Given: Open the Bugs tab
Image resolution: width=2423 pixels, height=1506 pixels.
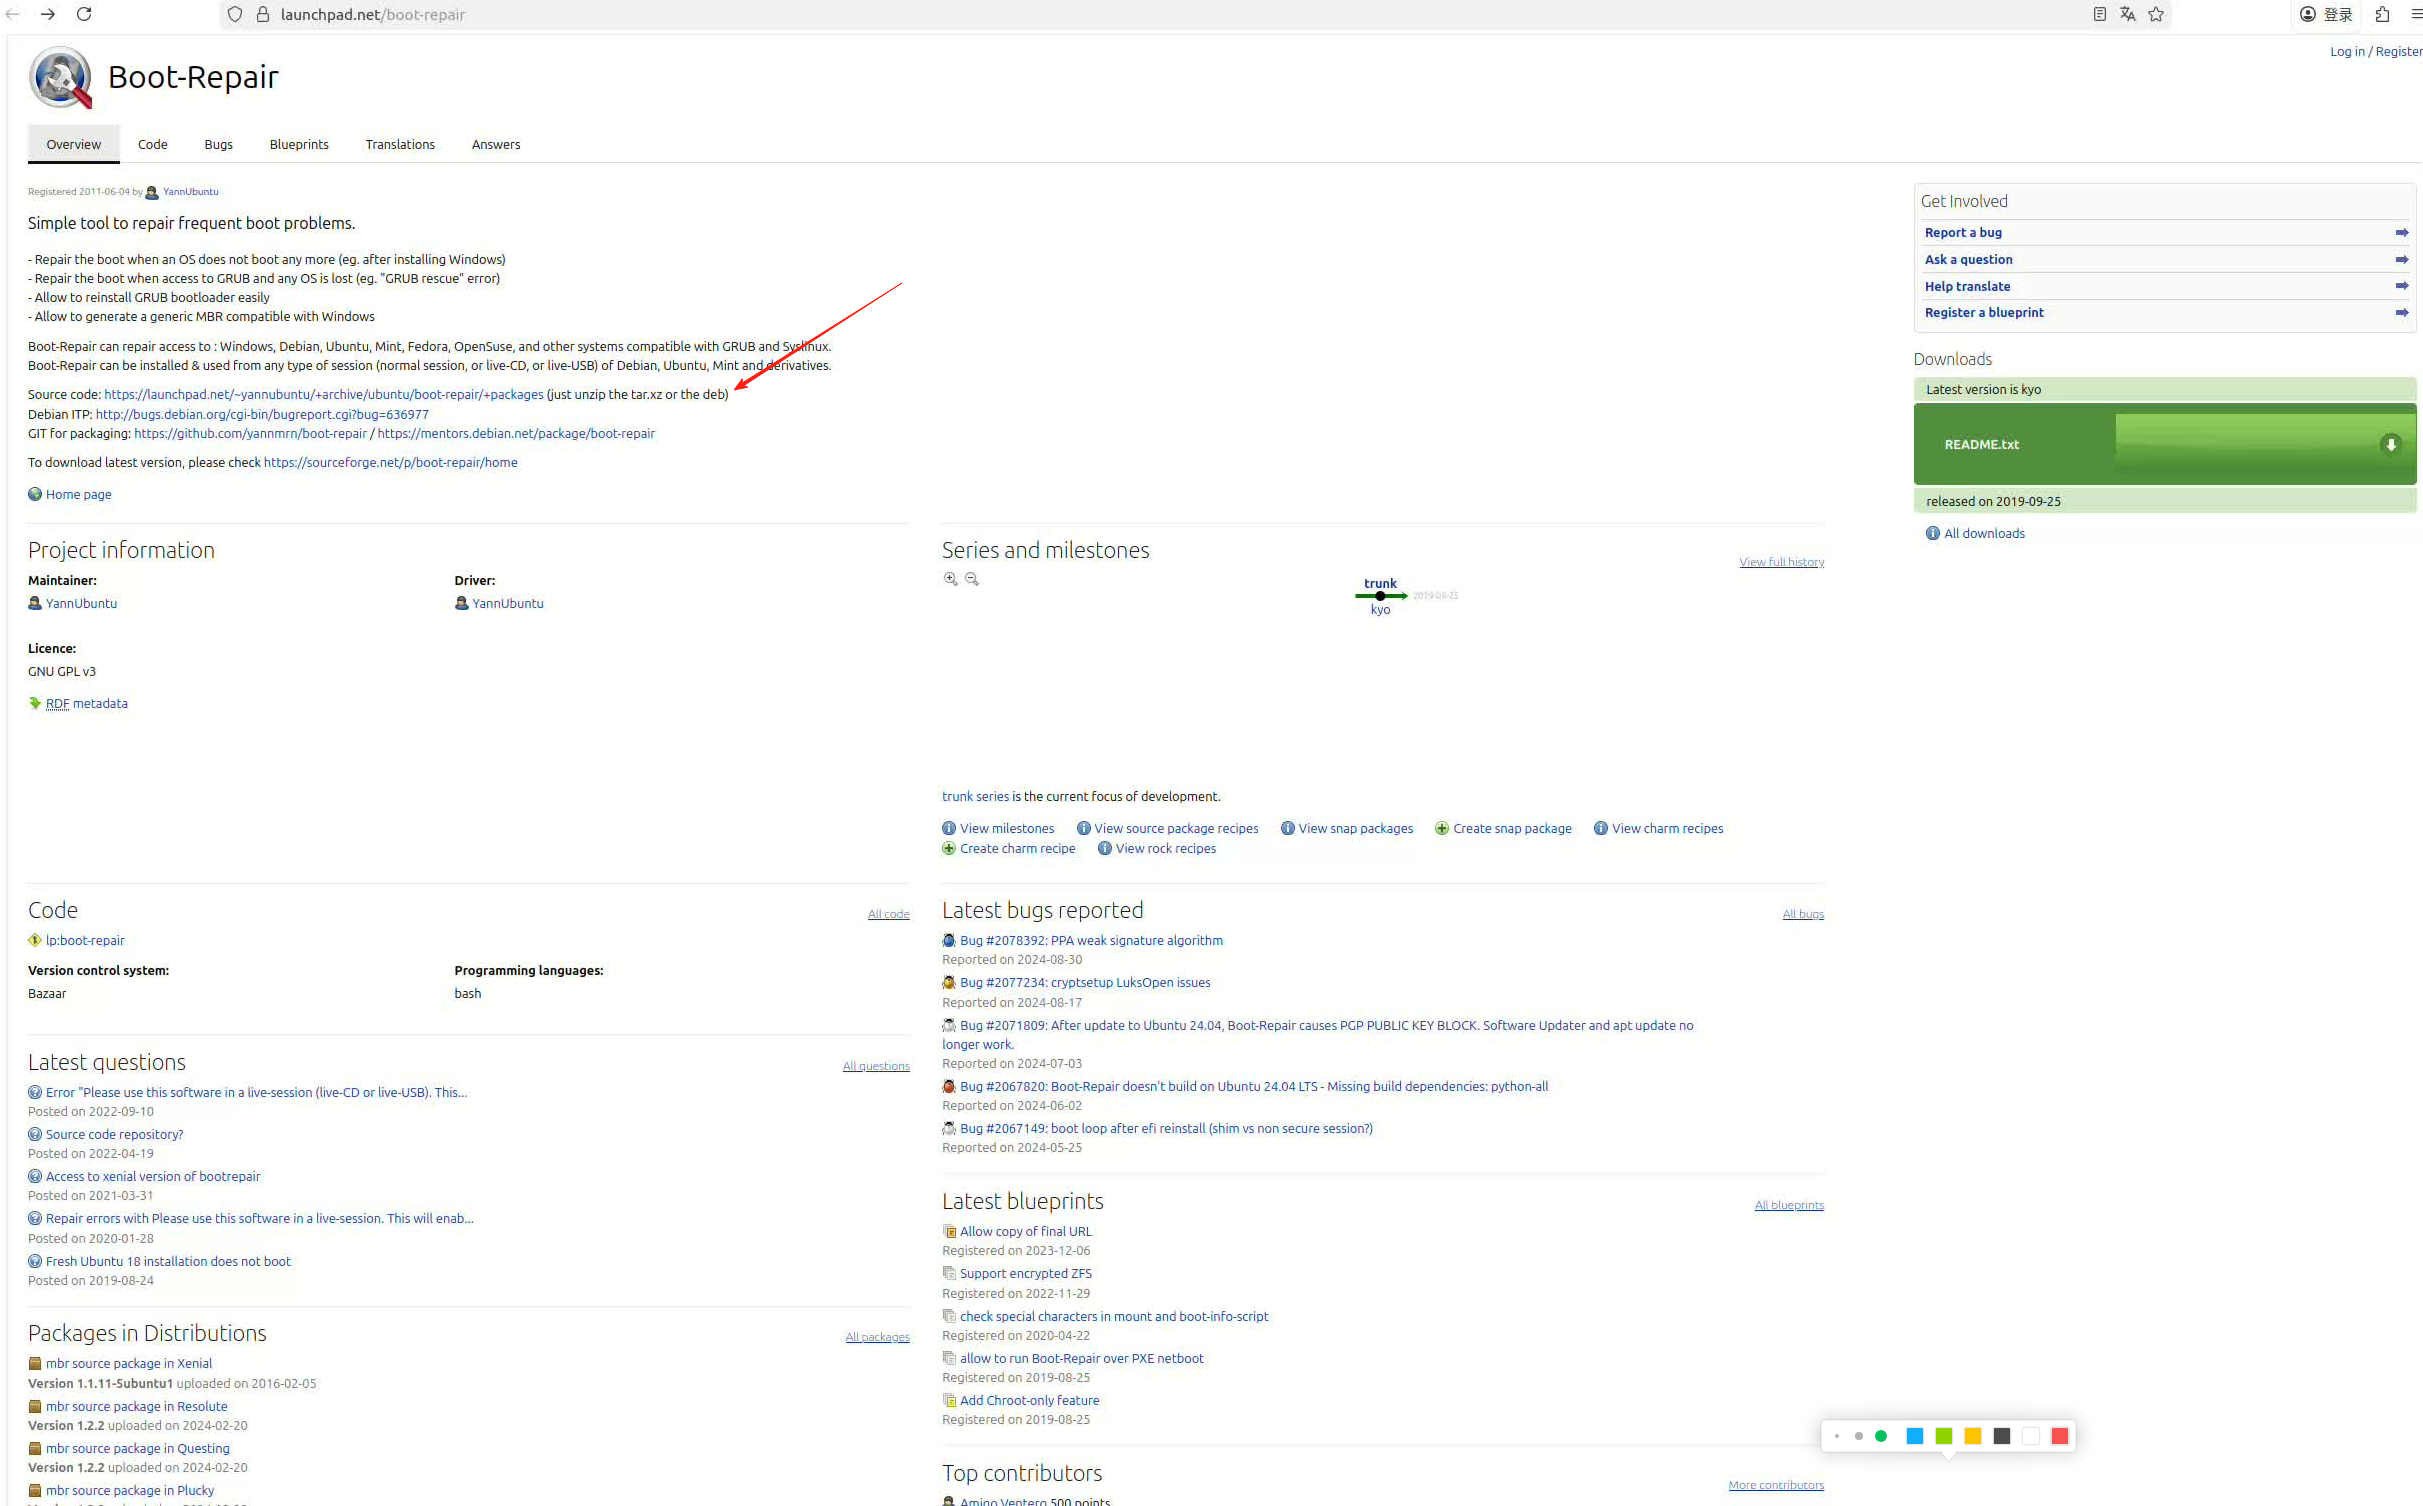Looking at the screenshot, I should point(218,144).
